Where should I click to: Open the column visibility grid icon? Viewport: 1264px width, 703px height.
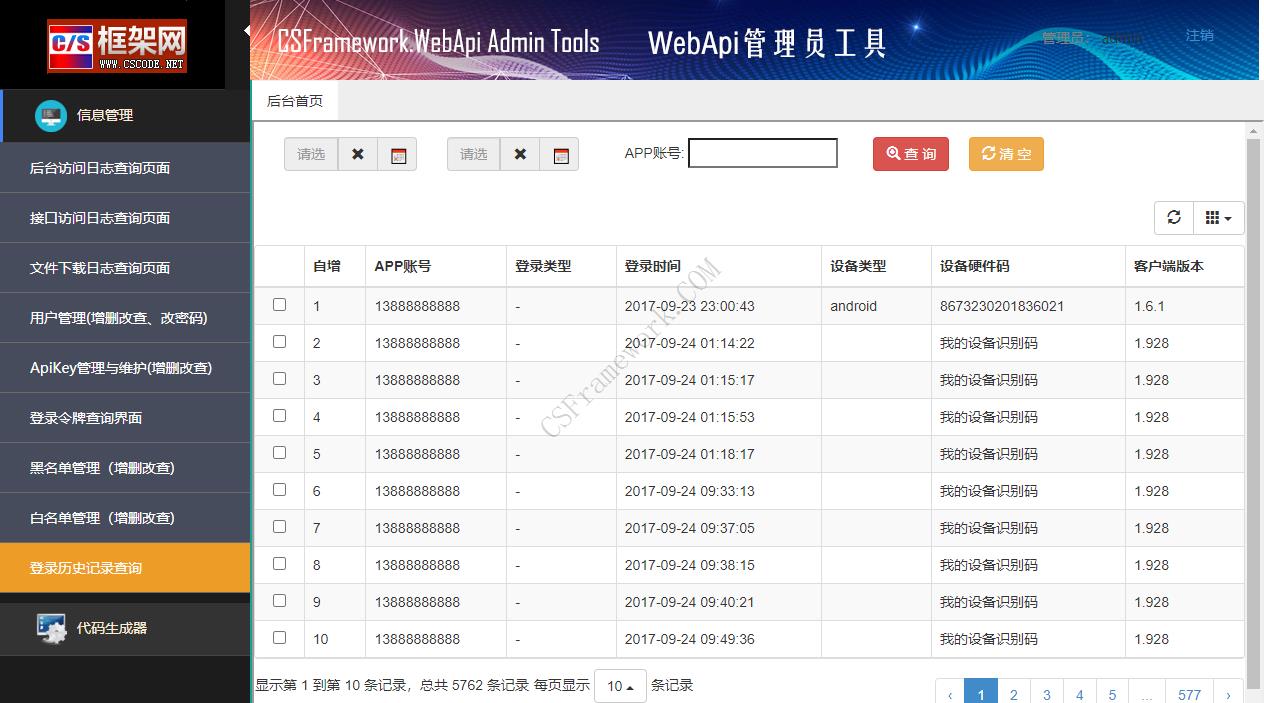point(1213,217)
